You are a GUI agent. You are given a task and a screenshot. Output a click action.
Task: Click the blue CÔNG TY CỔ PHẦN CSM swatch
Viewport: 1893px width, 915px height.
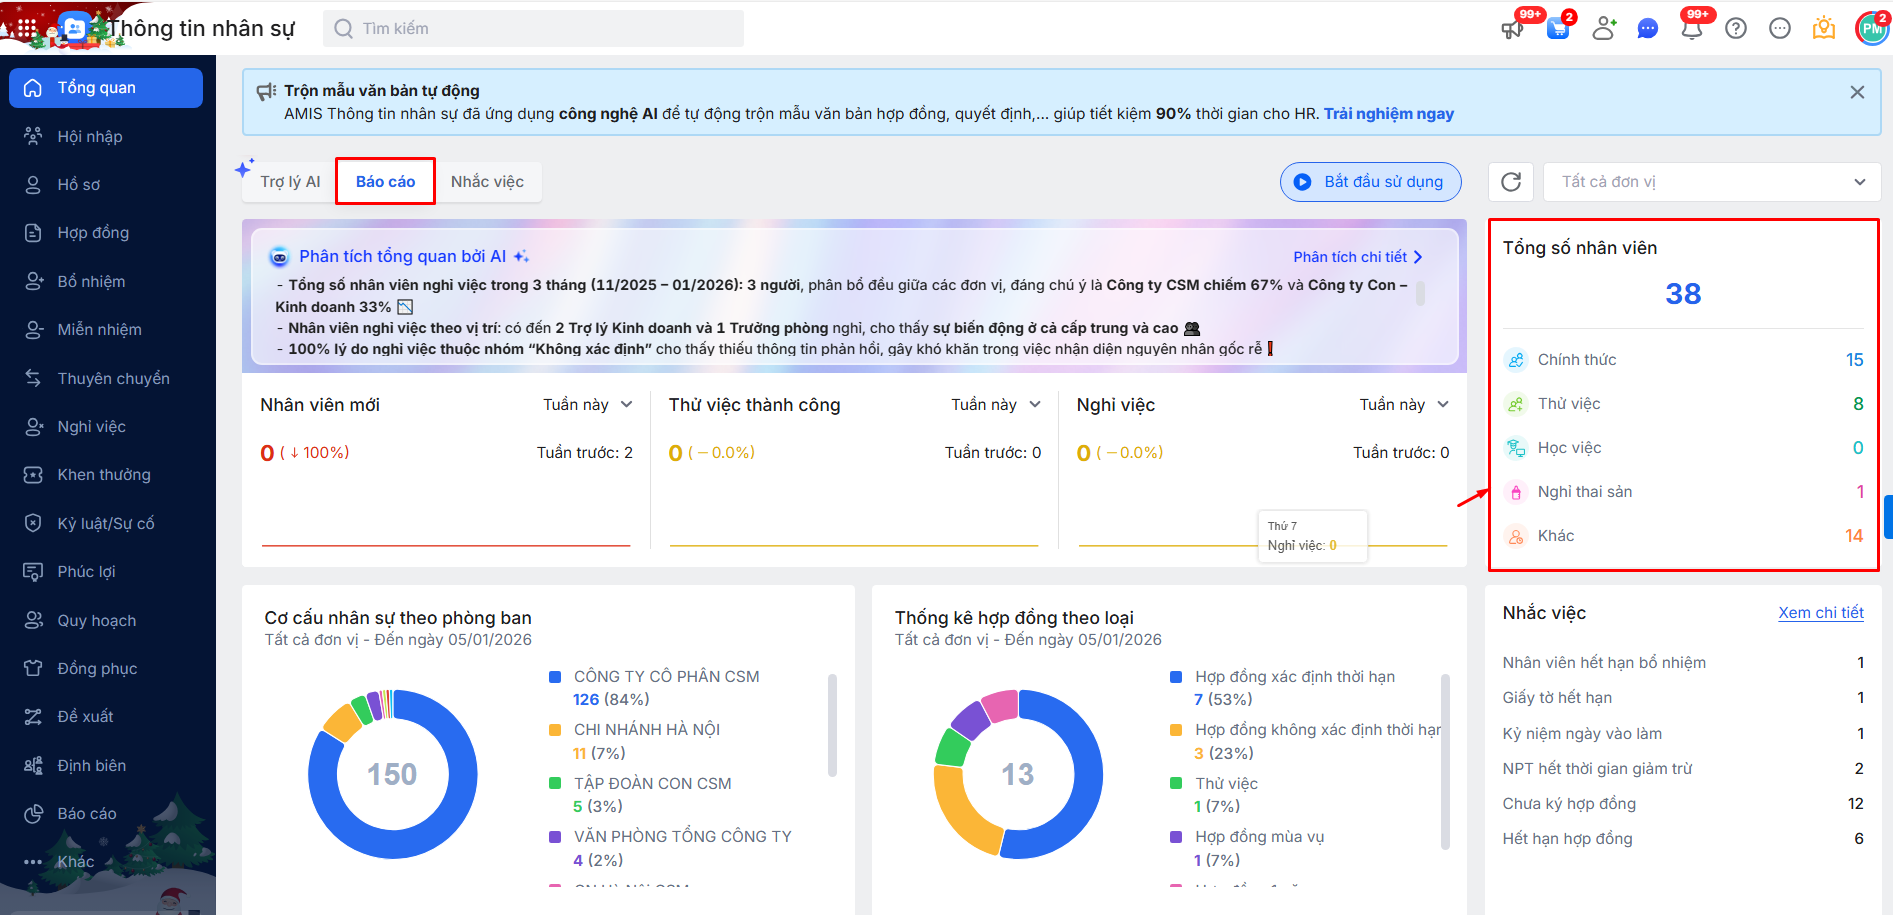(x=555, y=677)
